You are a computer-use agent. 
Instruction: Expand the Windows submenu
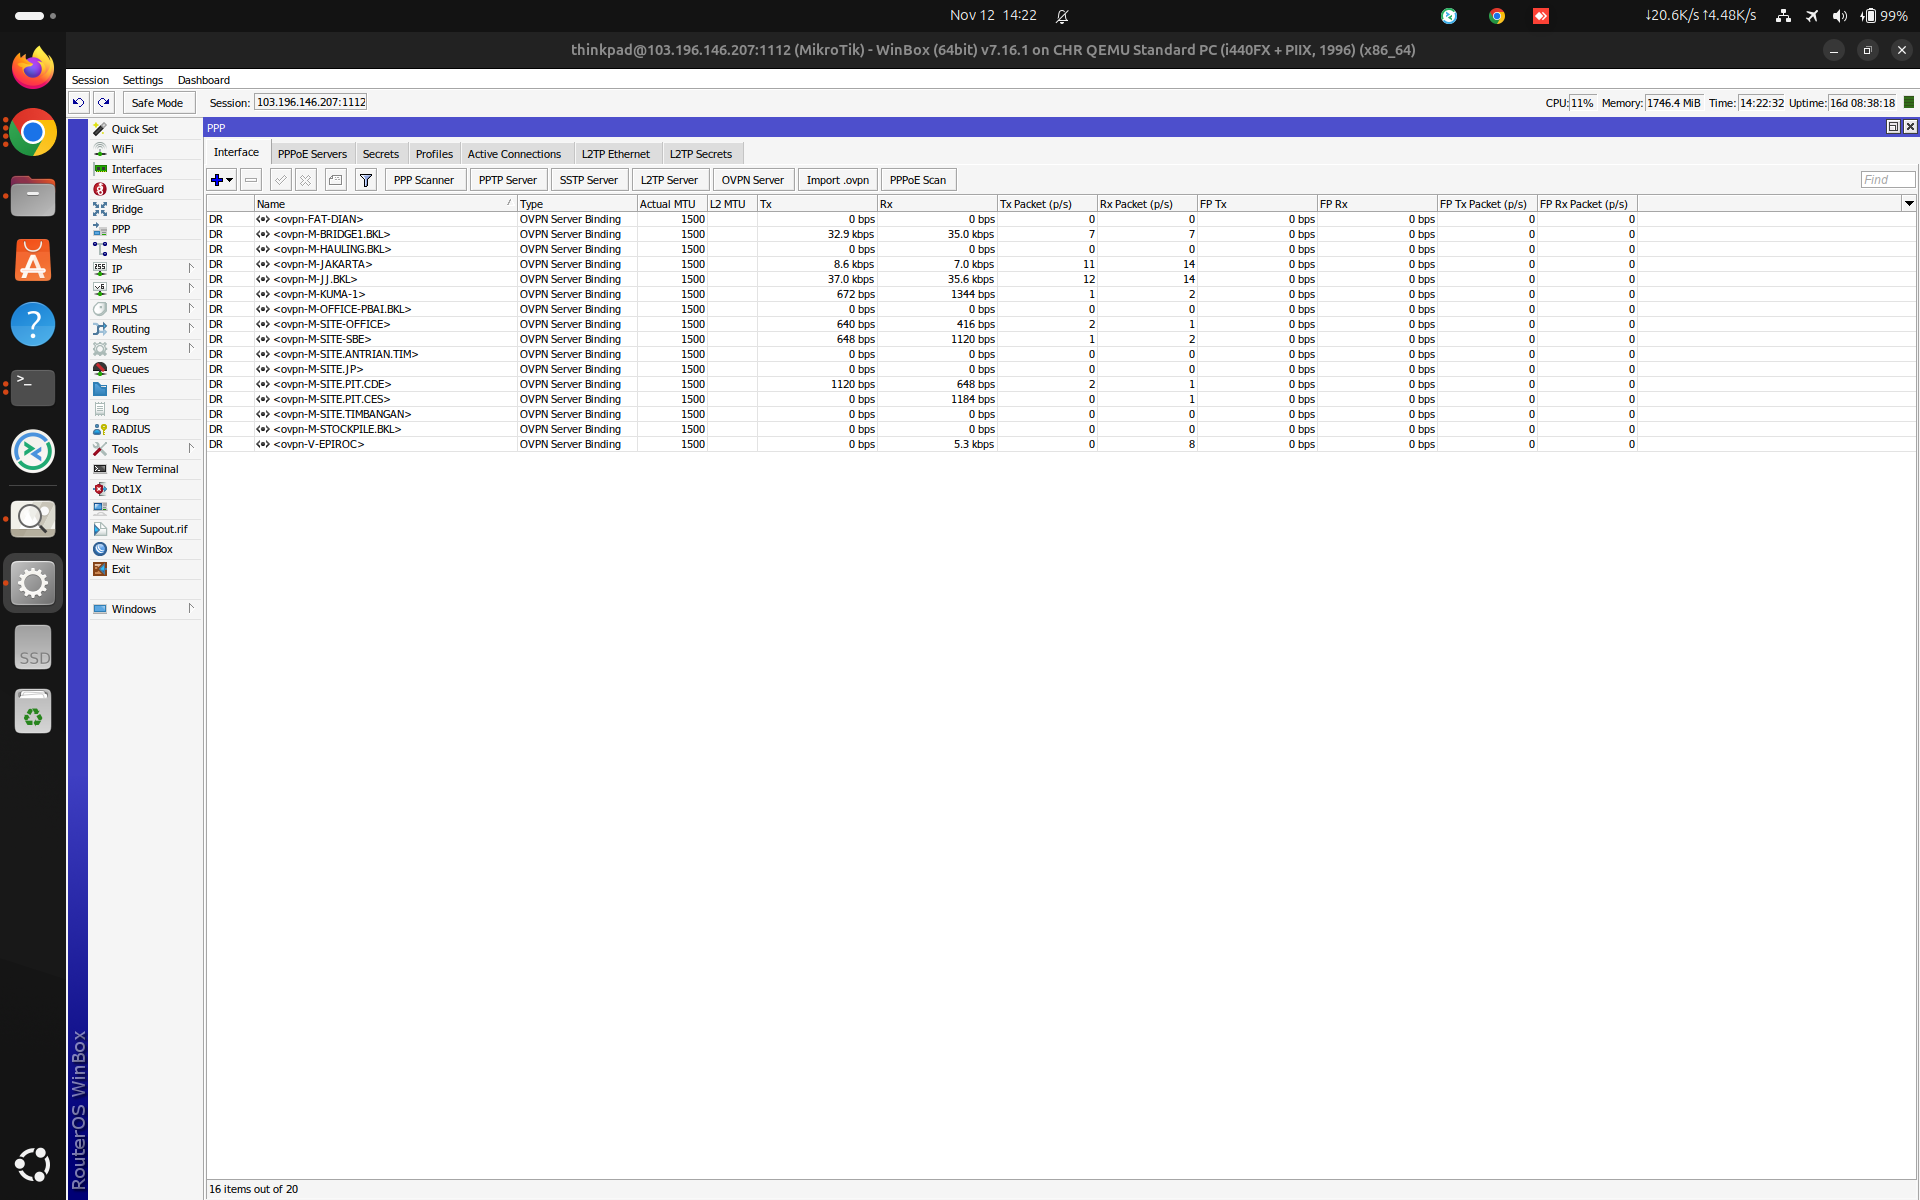tap(145, 609)
